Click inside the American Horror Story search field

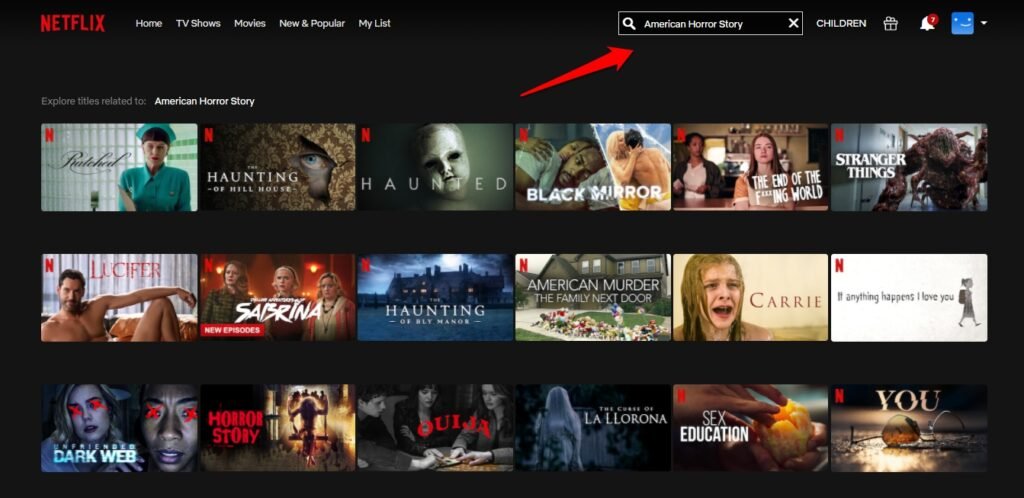tap(711, 23)
